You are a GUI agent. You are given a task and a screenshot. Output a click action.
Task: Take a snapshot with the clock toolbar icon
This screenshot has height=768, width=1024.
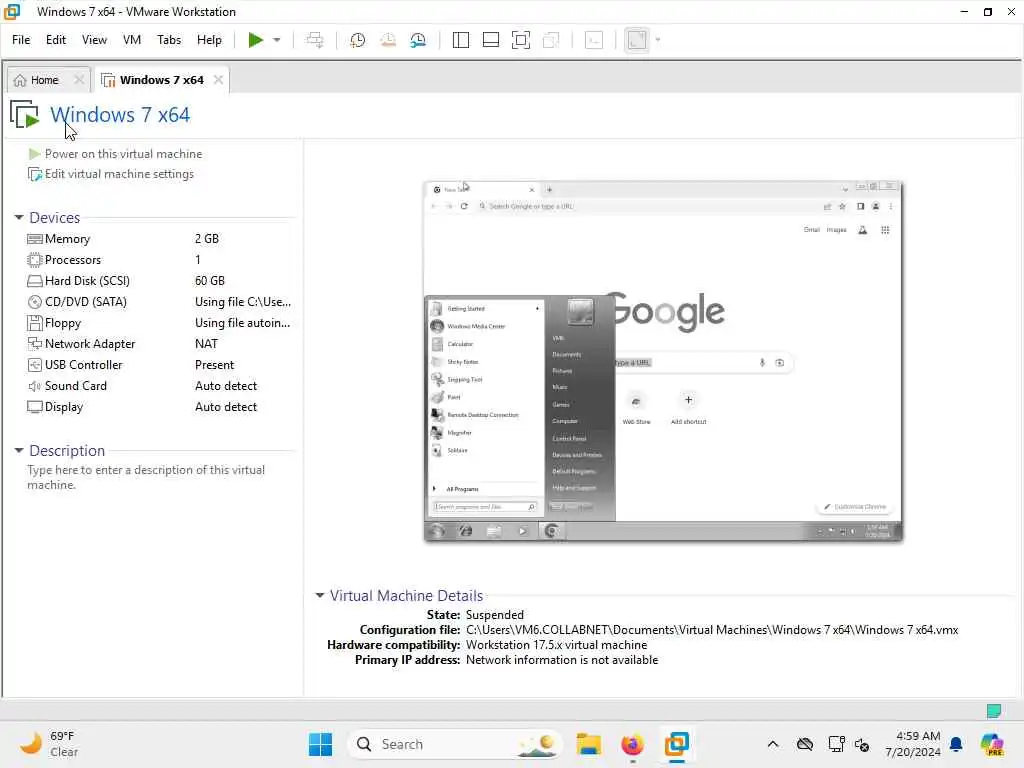point(357,40)
